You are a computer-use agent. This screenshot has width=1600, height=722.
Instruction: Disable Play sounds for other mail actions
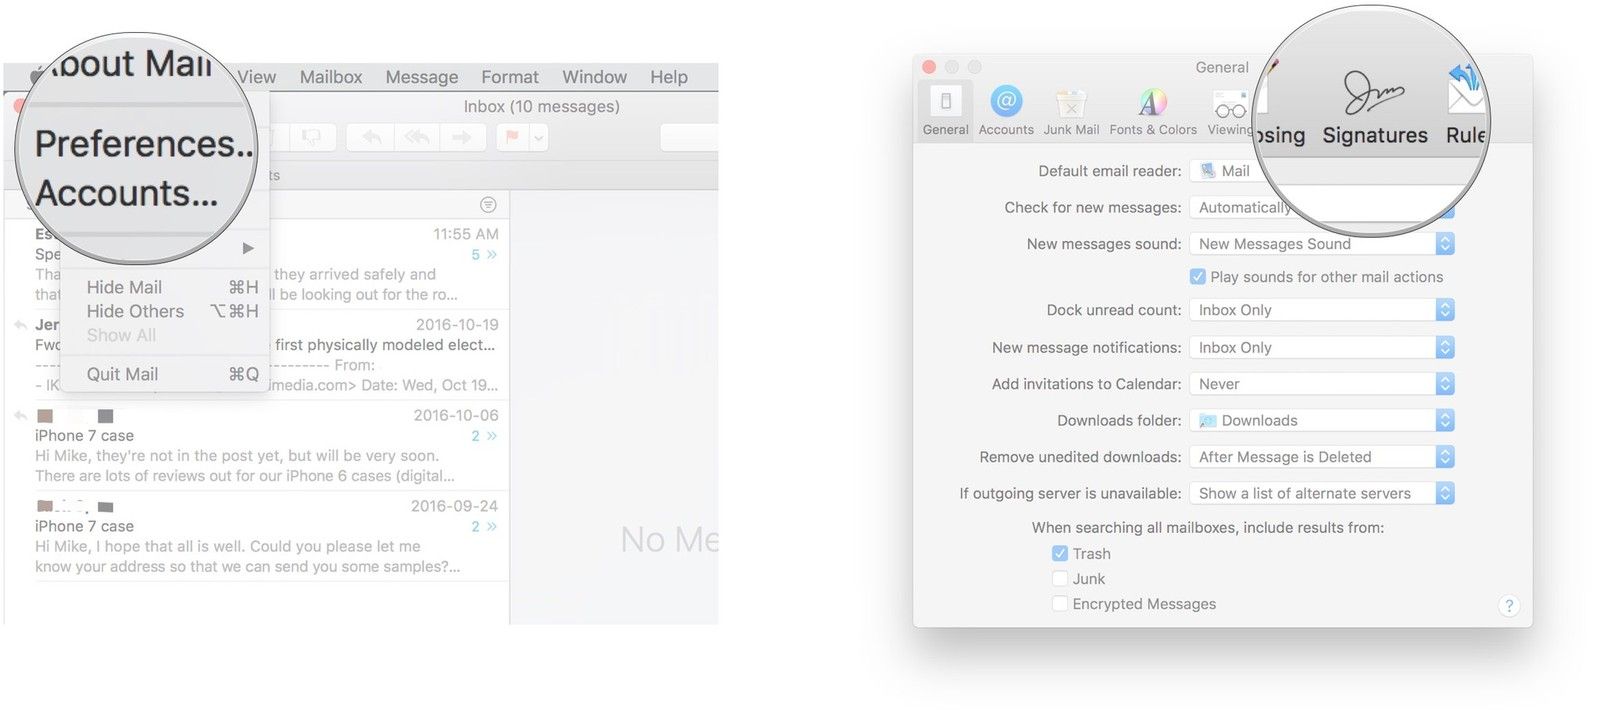pyautogui.click(x=1197, y=277)
